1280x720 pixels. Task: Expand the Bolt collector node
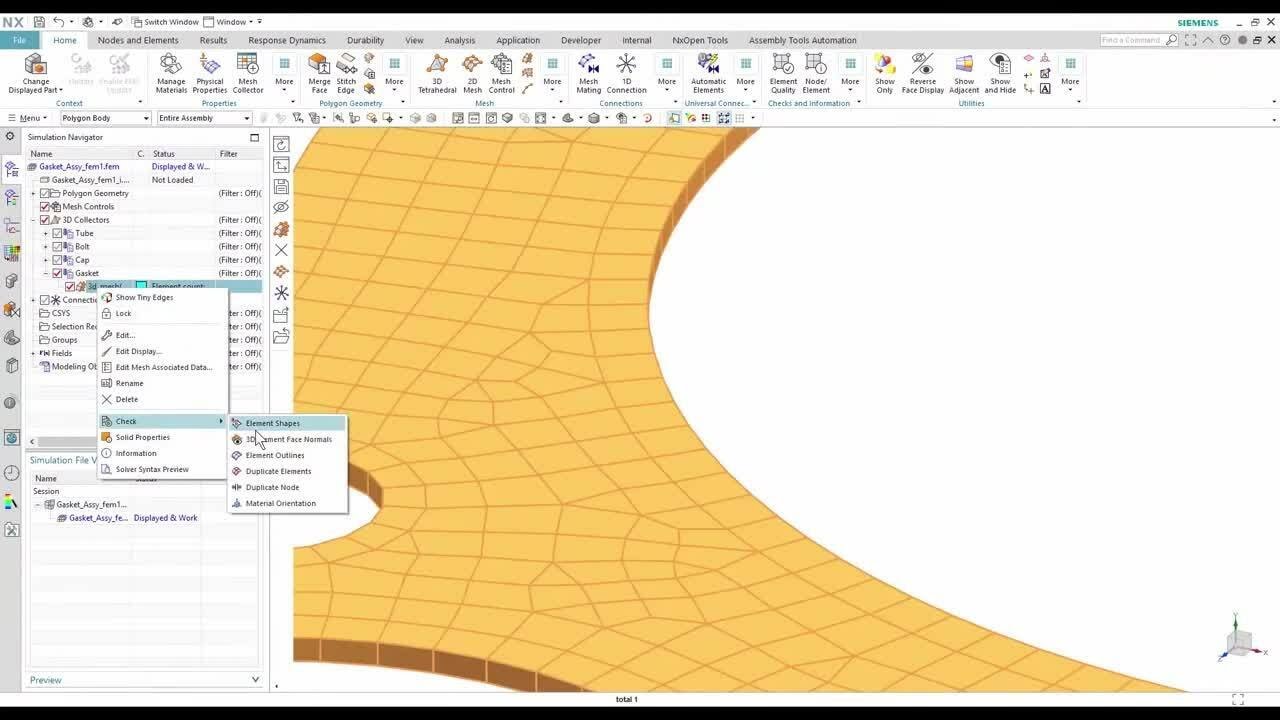coord(45,246)
